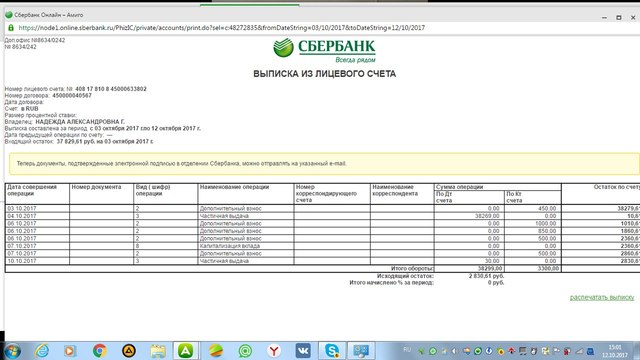640x360 pixels.
Task: Open the taskbar icon after Skype
Action: pos(361,351)
